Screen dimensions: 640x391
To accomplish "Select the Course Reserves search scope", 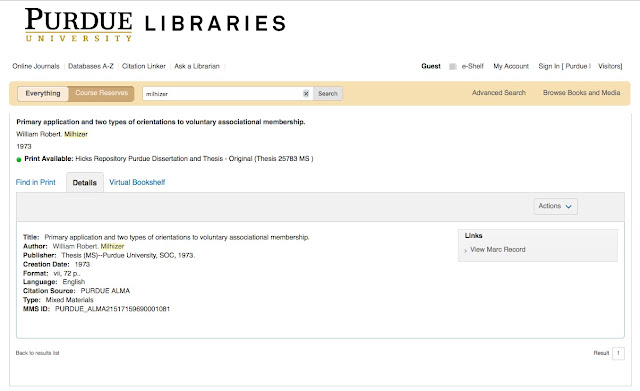I will pyautogui.click(x=101, y=93).
